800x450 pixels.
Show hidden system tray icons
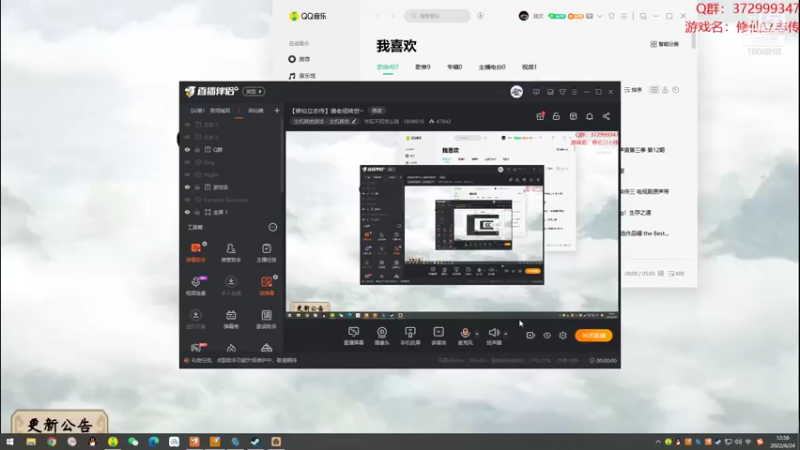658,442
